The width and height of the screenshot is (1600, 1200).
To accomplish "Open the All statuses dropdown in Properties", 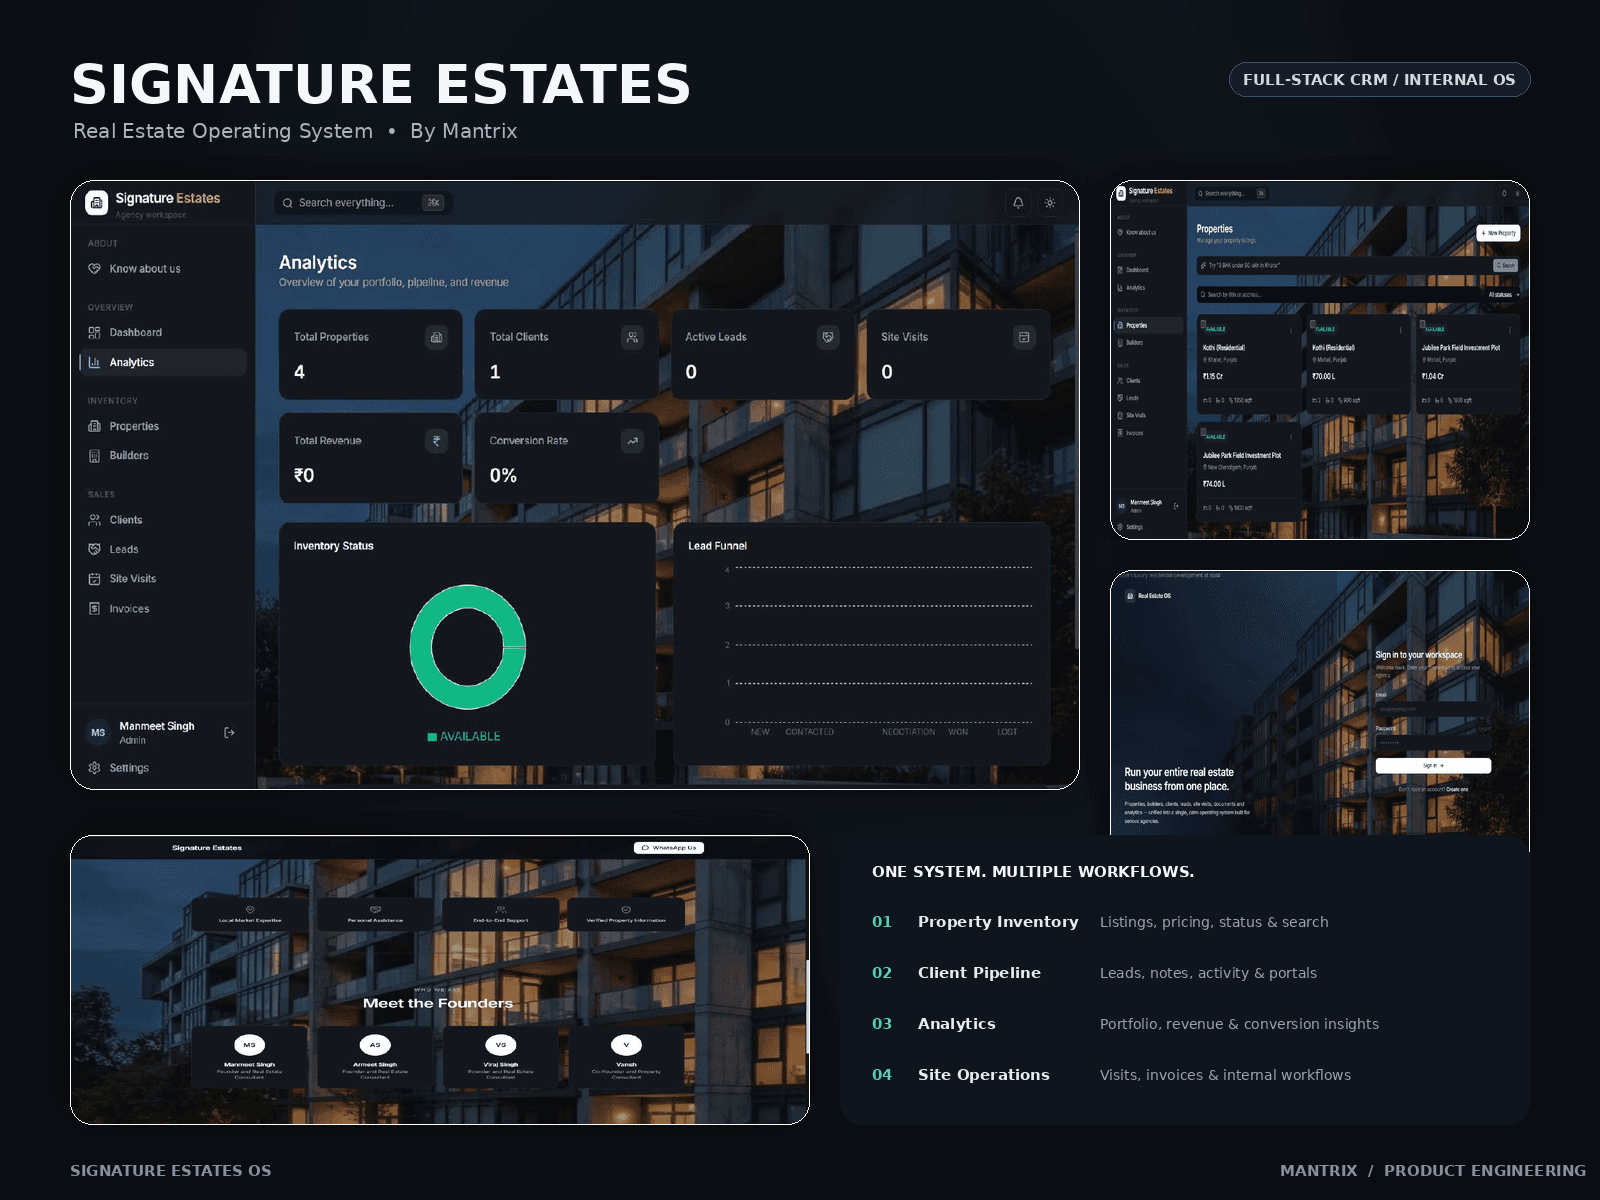I will point(1503,295).
